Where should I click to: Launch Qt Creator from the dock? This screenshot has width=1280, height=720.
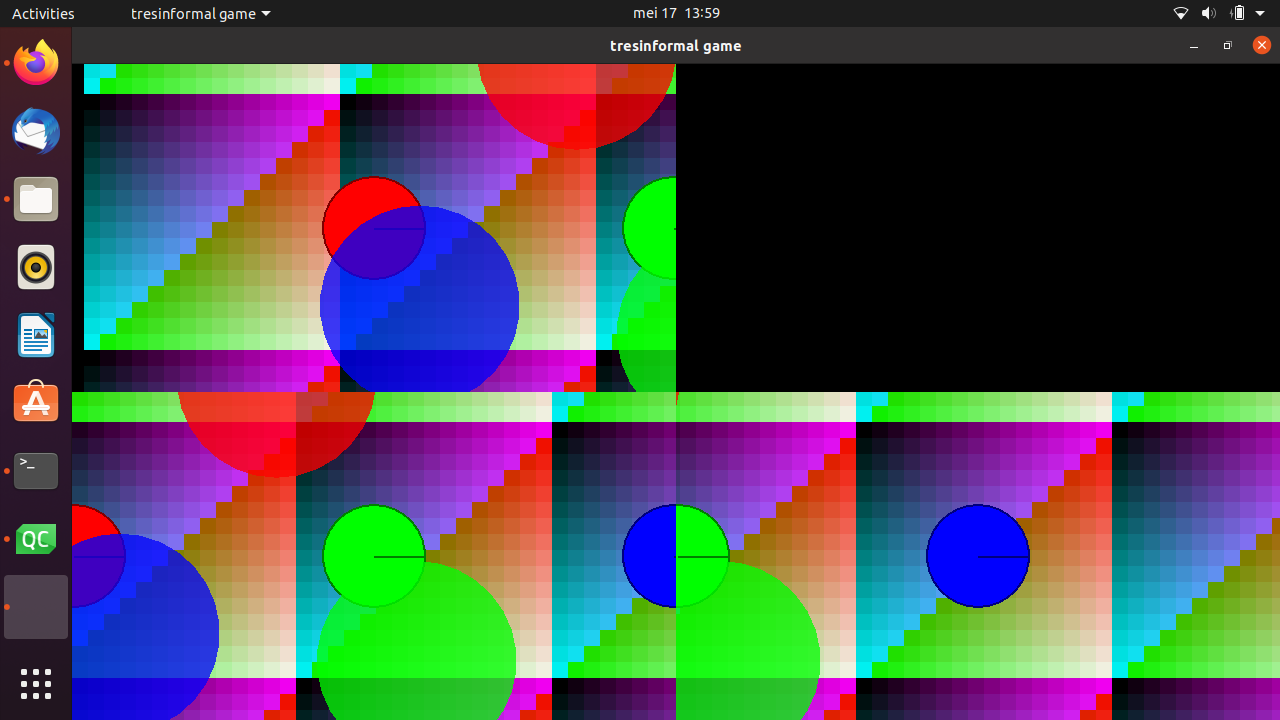point(36,539)
